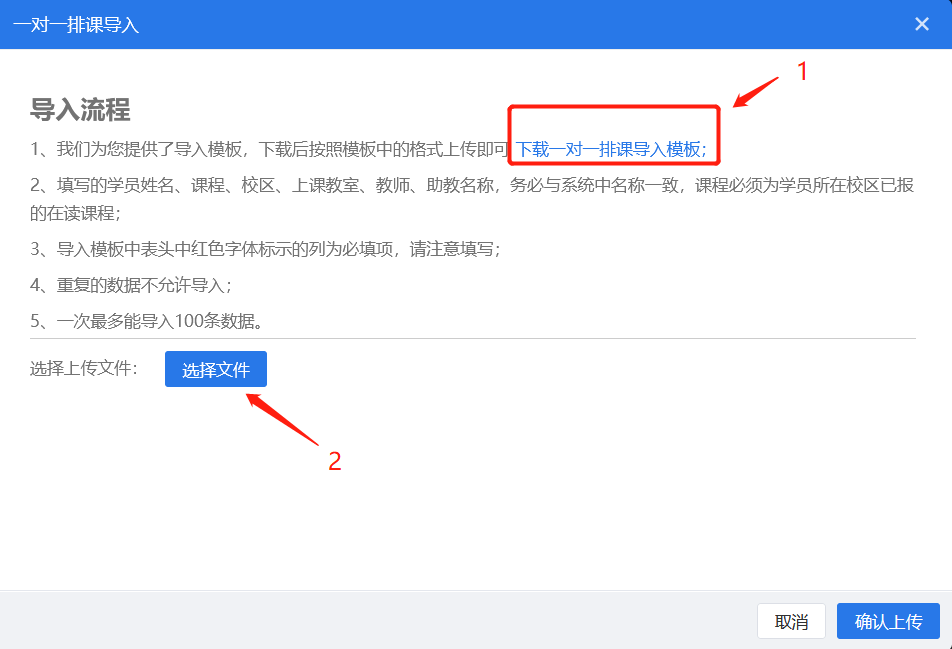Click the 确认上传 button
Screen dimensions: 952x649
click(x=888, y=621)
